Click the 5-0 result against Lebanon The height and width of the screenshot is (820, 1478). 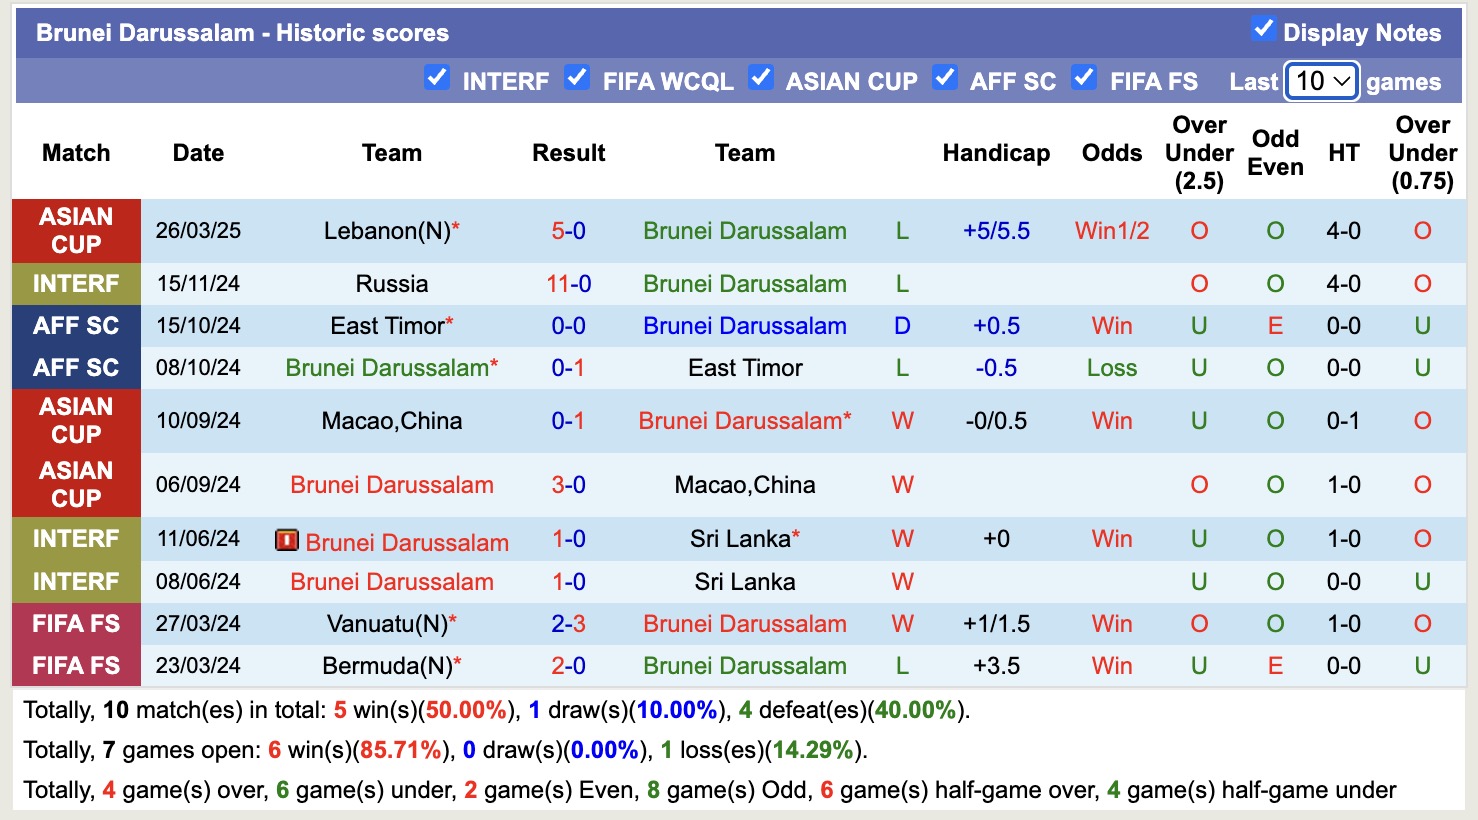(x=568, y=231)
